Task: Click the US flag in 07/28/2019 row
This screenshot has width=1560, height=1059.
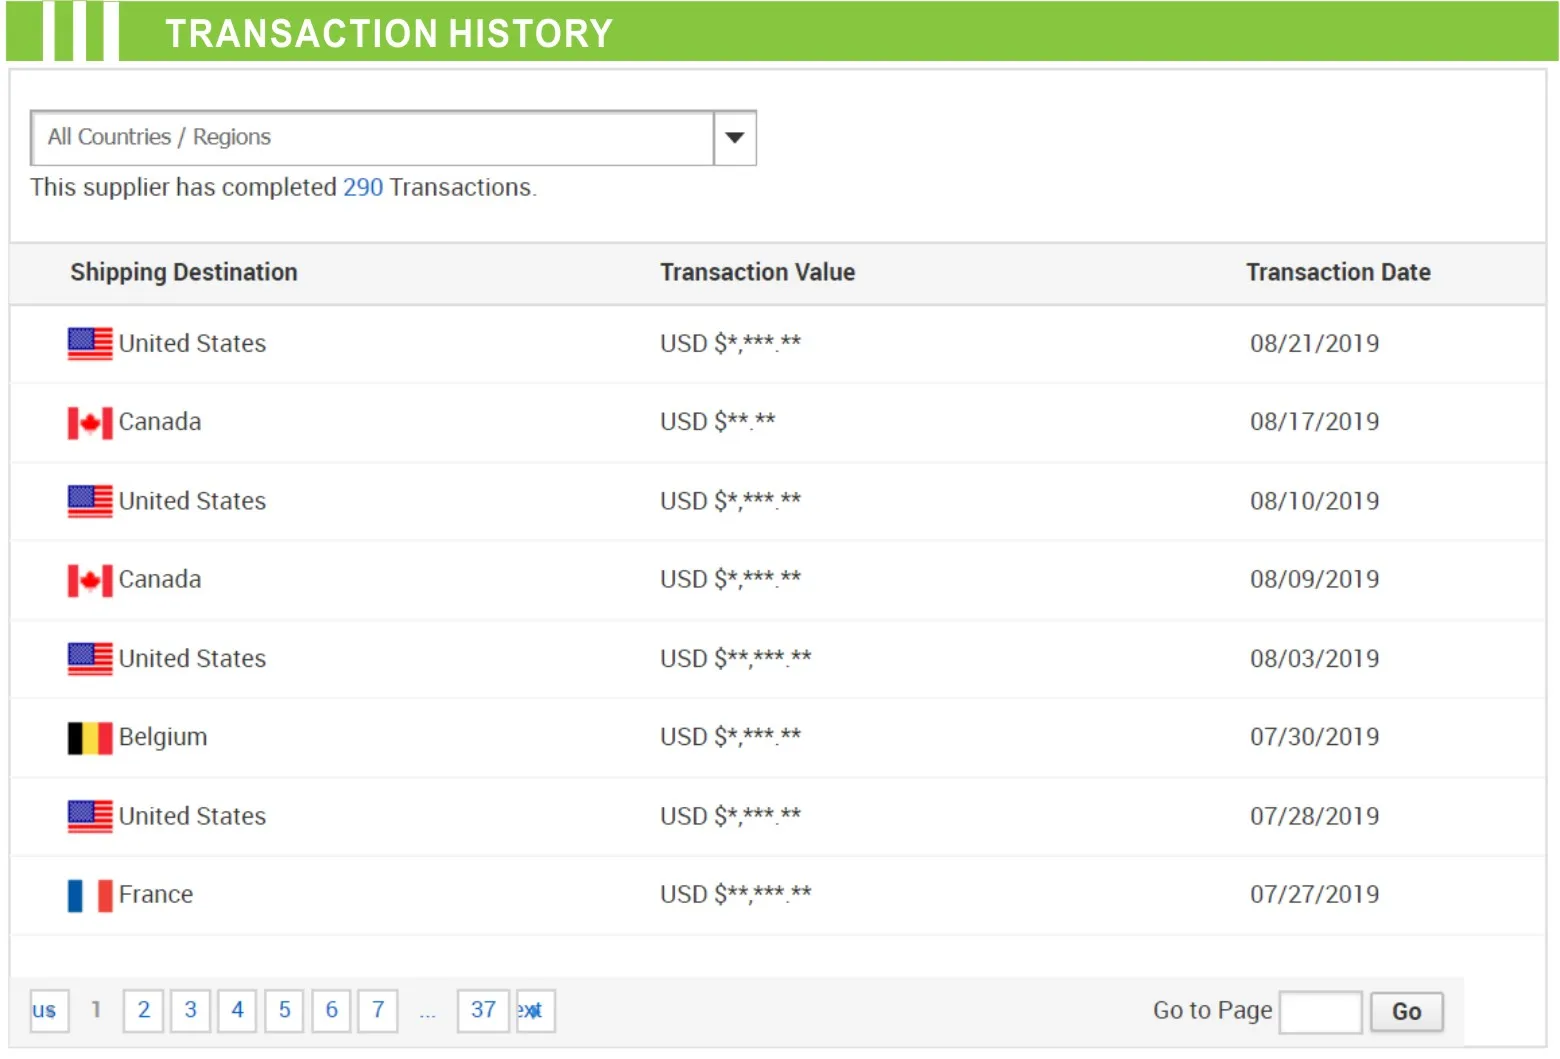Action: 90,816
